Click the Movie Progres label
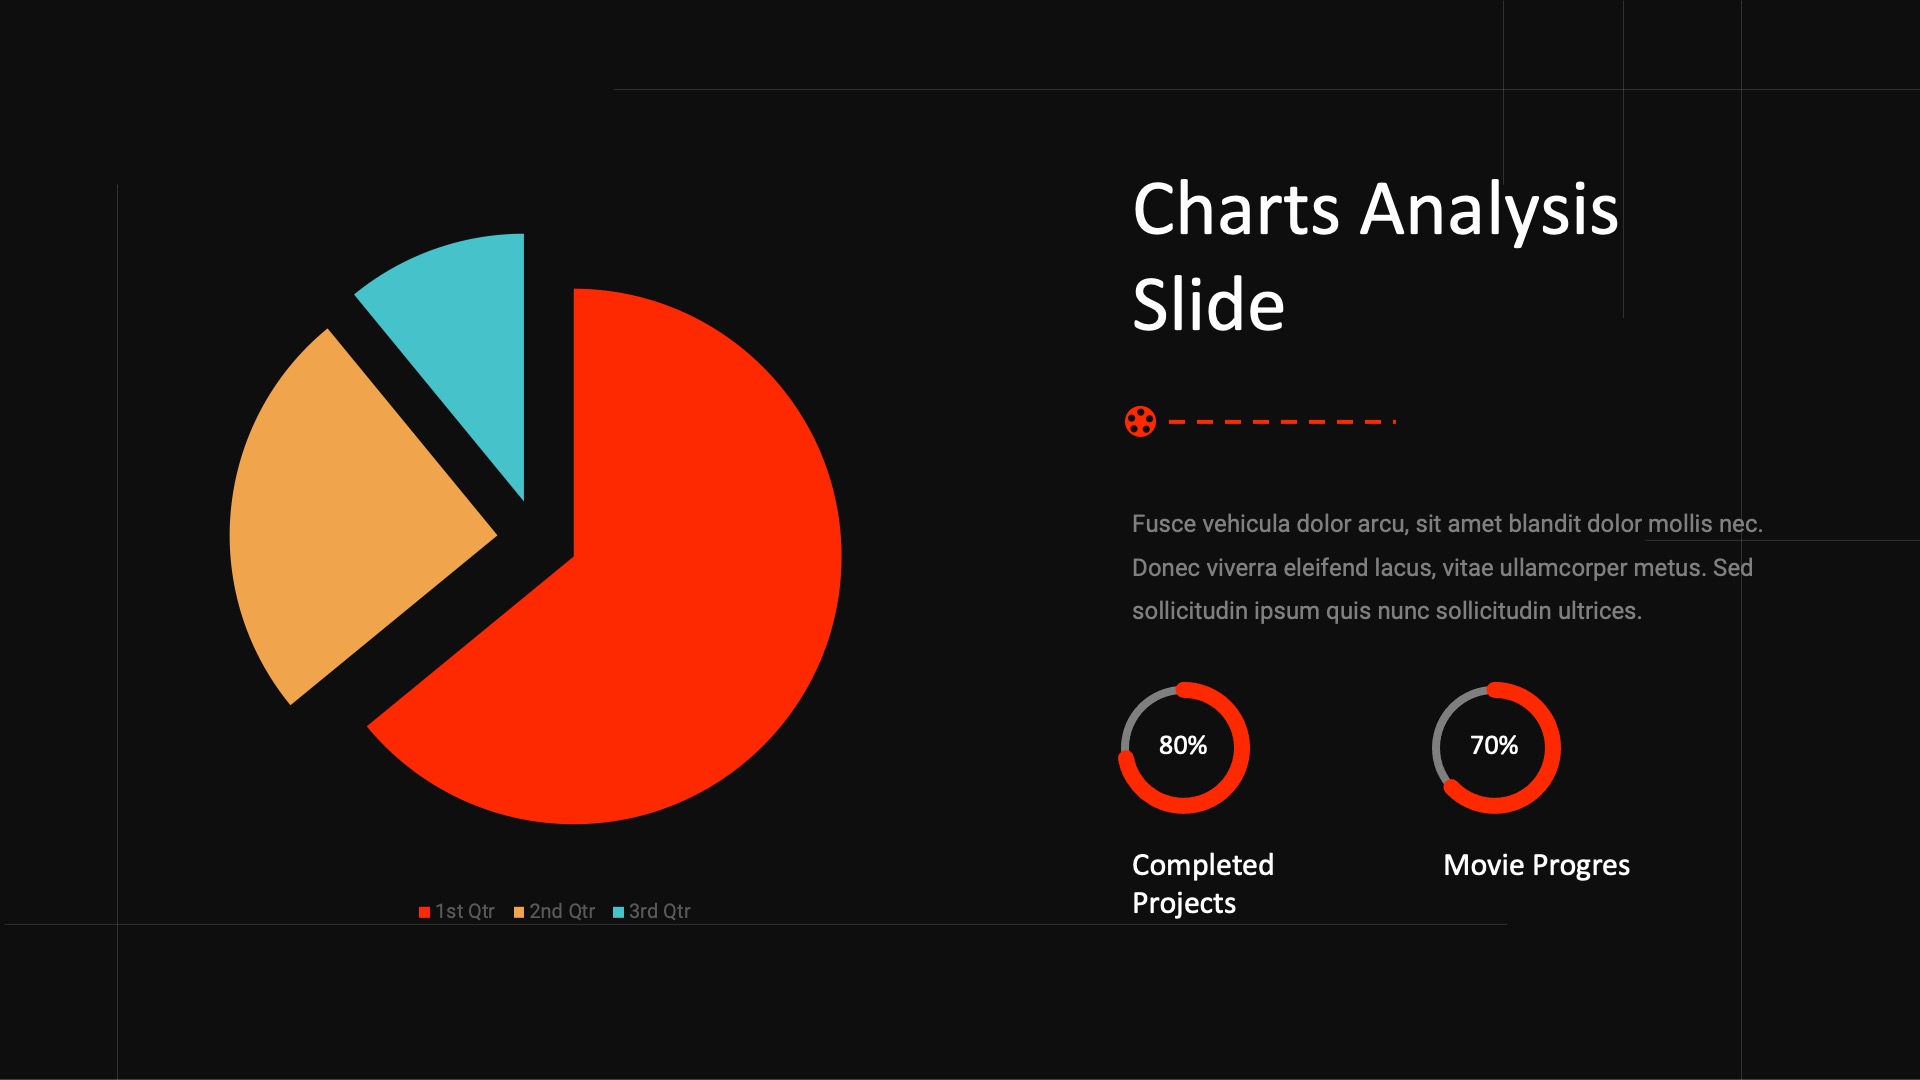The height and width of the screenshot is (1080, 1920). [x=1536, y=865]
